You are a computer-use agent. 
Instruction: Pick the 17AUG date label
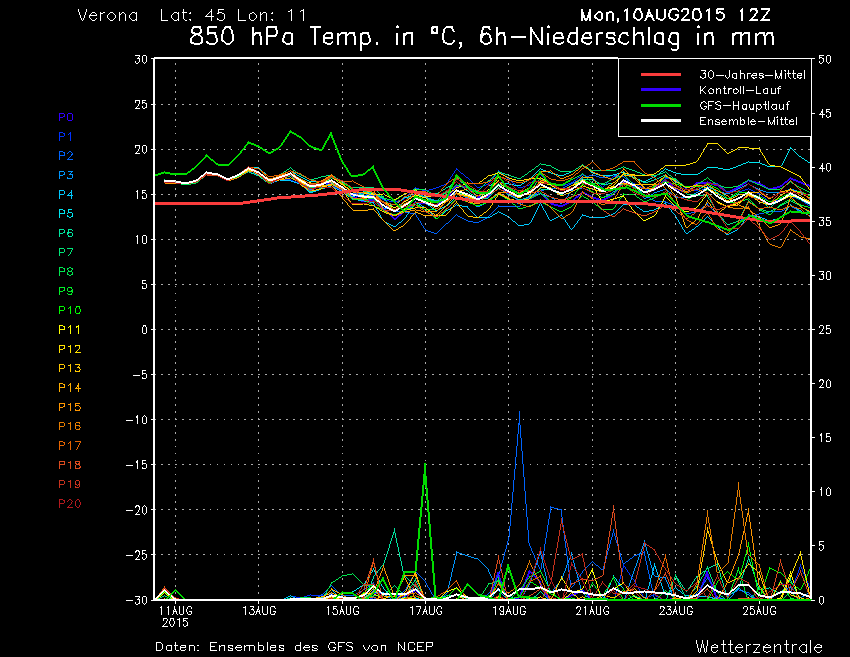(x=426, y=611)
